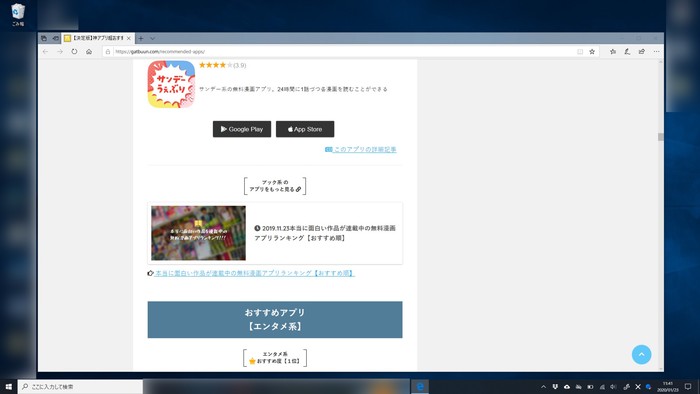Click the volume speaker tray icon

coord(613,387)
